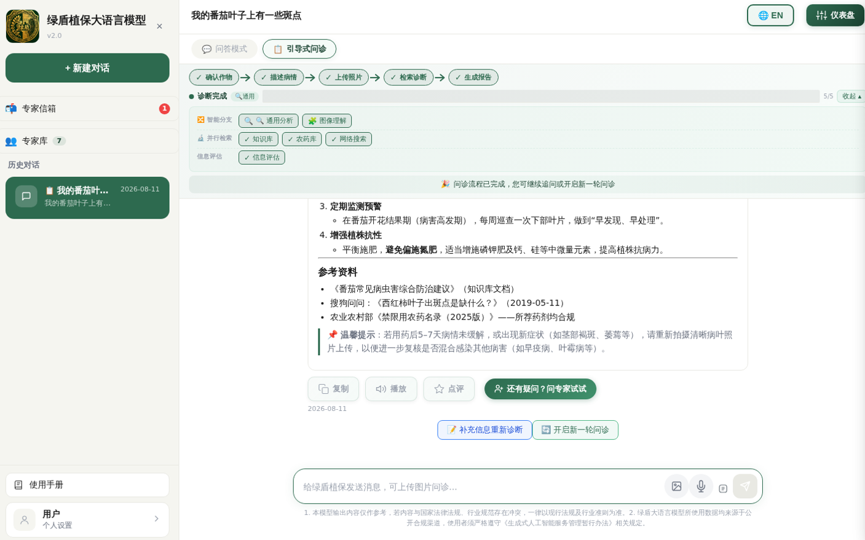The width and height of the screenshot is (865, 540).
Task: Select the 我的番茄叶 history conversation
Action: click(x=87, y=197)
